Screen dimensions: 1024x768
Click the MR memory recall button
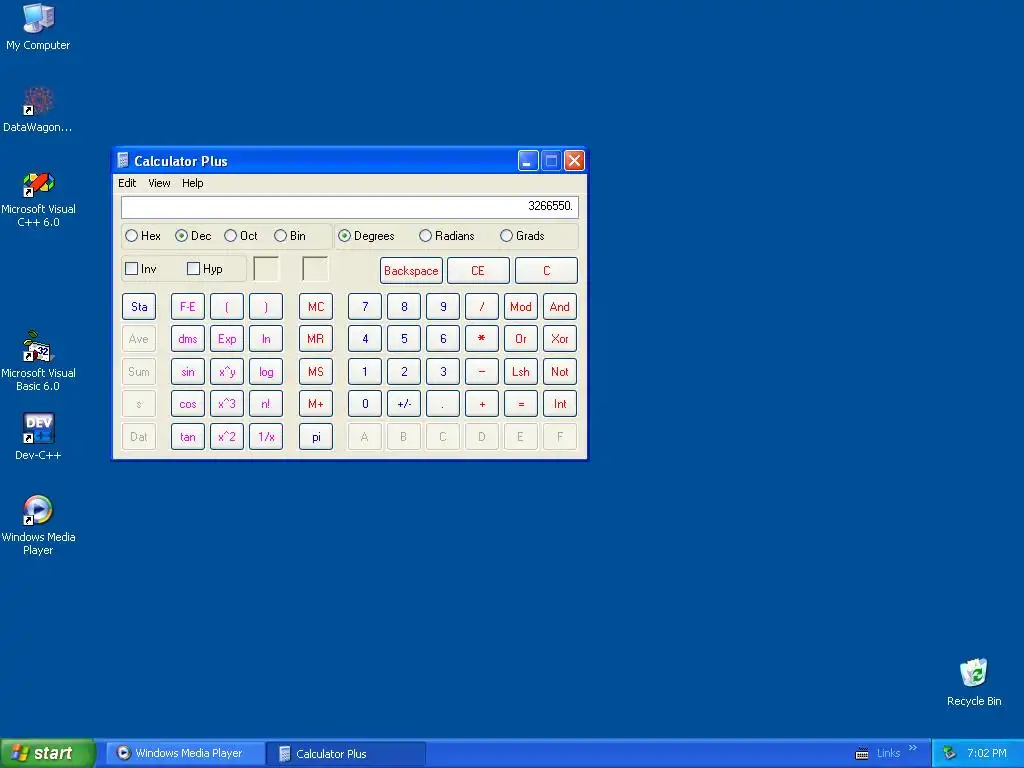(x=316, y=339)
